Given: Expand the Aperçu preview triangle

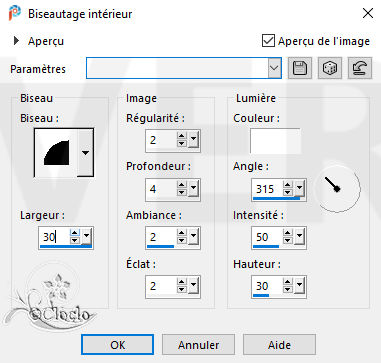Looking at the screenshot, I should click(16, 41).
